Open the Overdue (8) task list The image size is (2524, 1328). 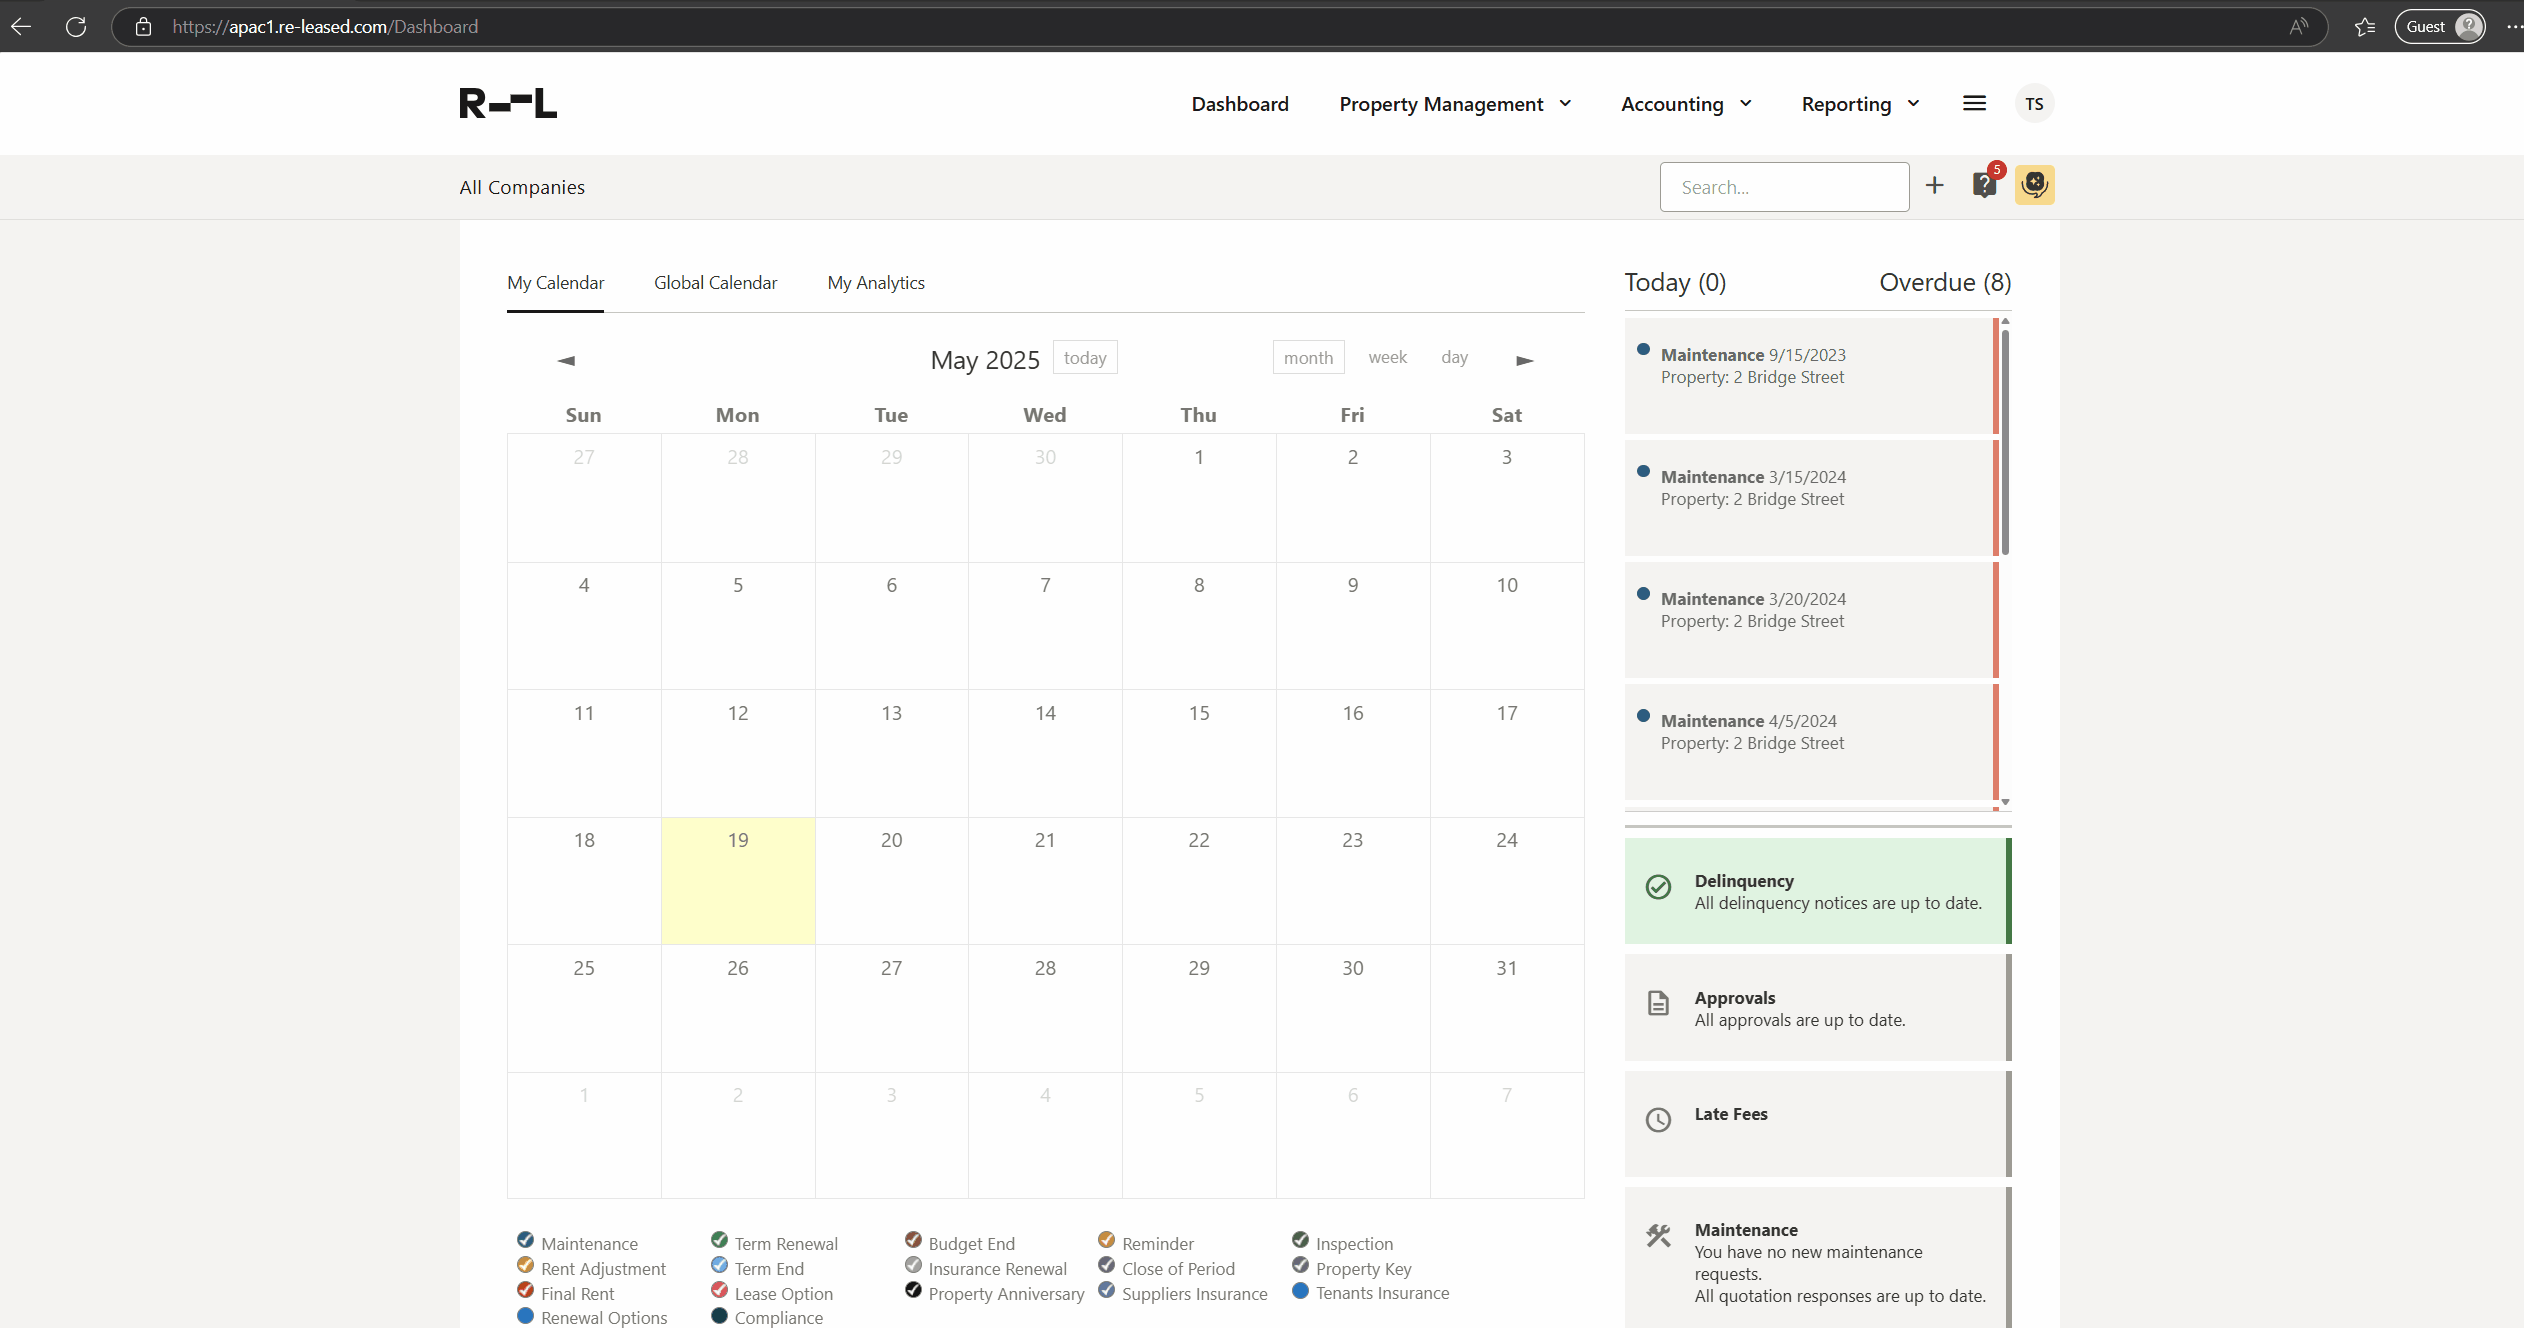coord(1945,282)
